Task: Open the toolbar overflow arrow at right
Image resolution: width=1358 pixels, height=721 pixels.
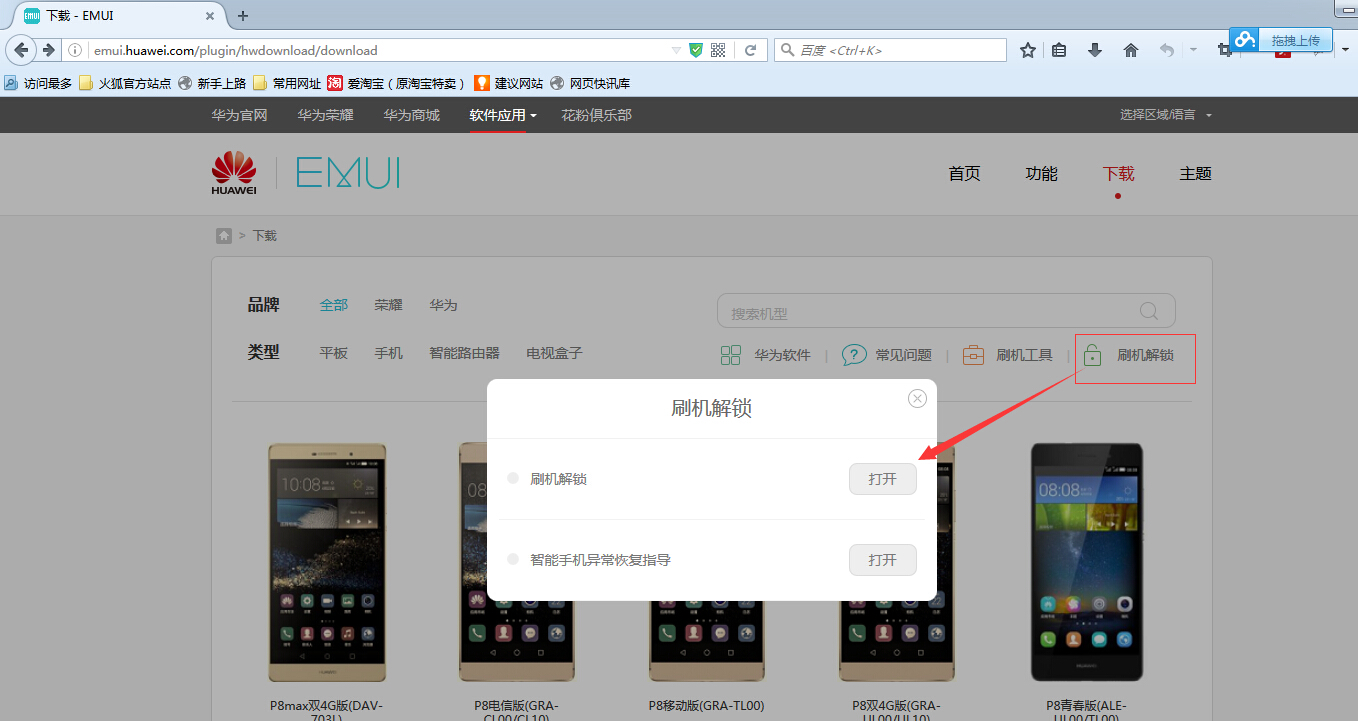Action: tap(1346, 50)
